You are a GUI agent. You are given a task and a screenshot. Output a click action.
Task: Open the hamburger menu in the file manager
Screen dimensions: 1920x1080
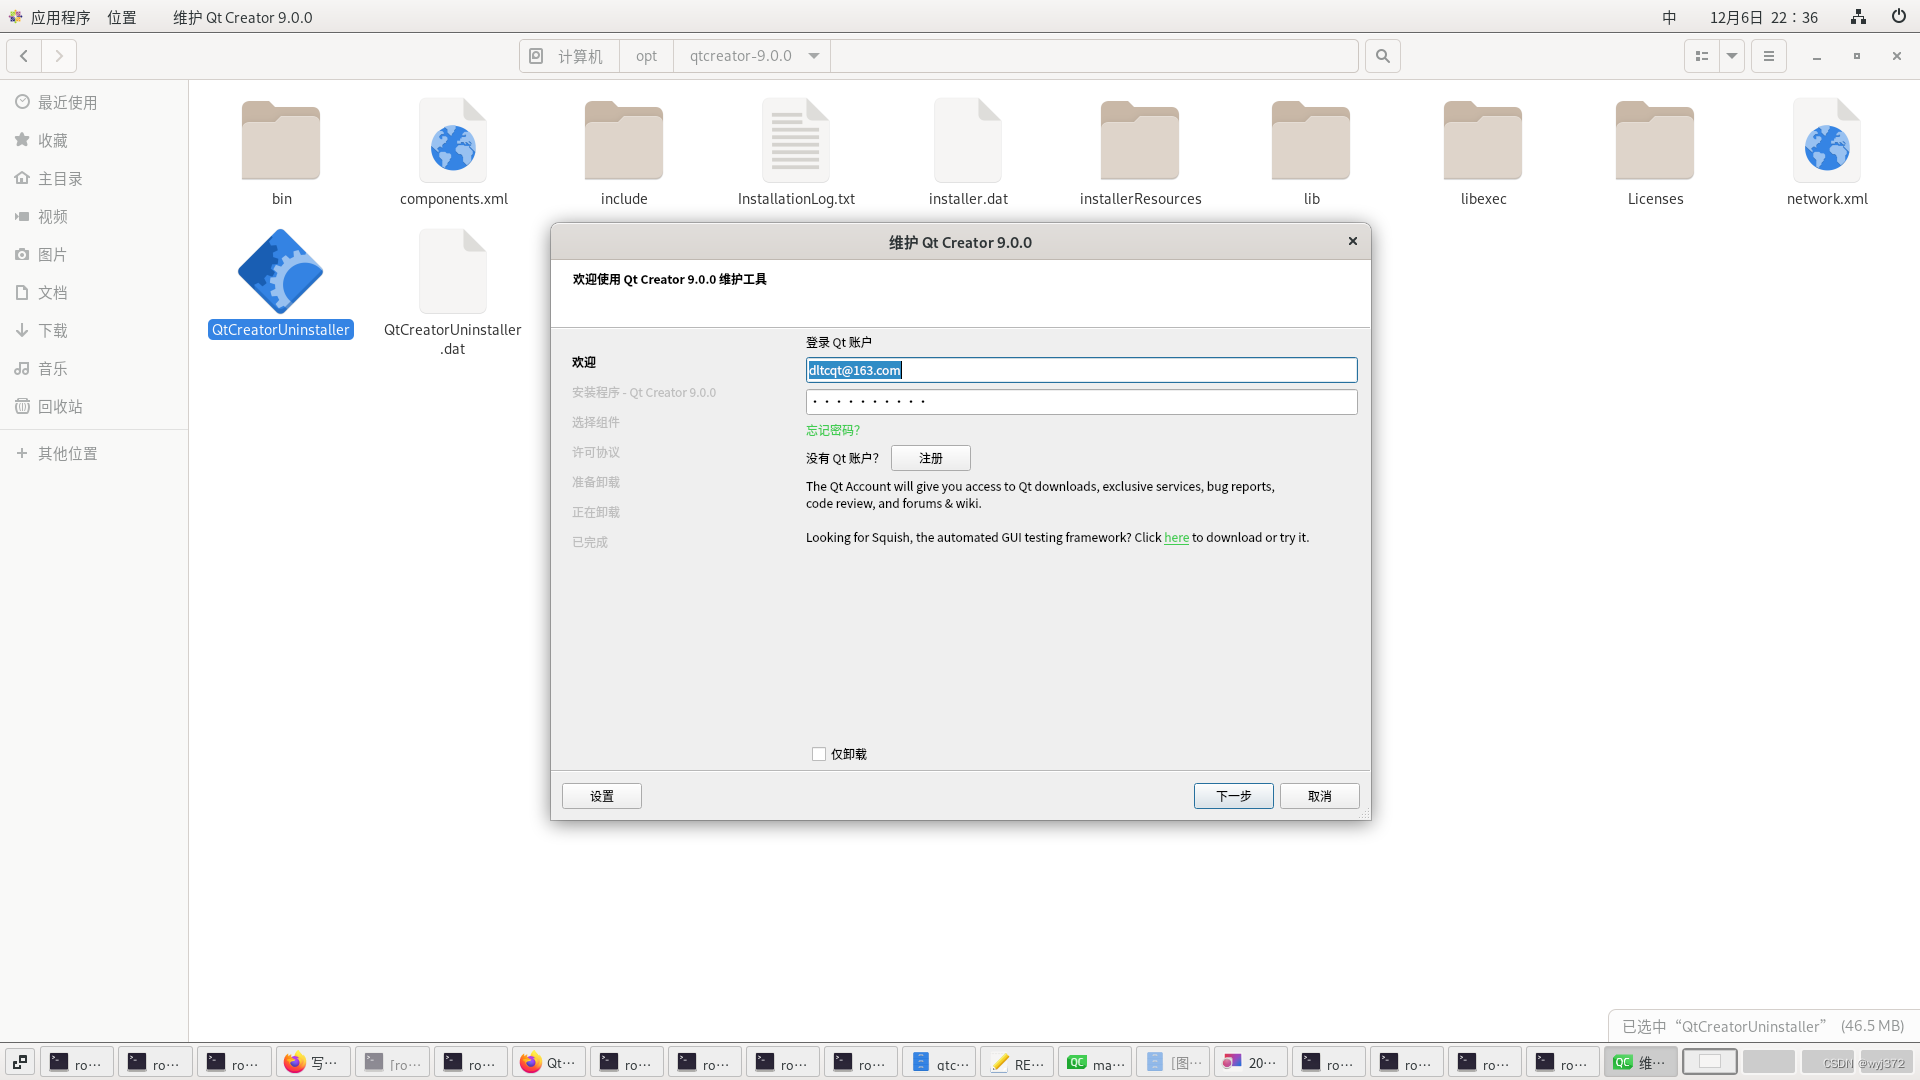(1768, 56)
